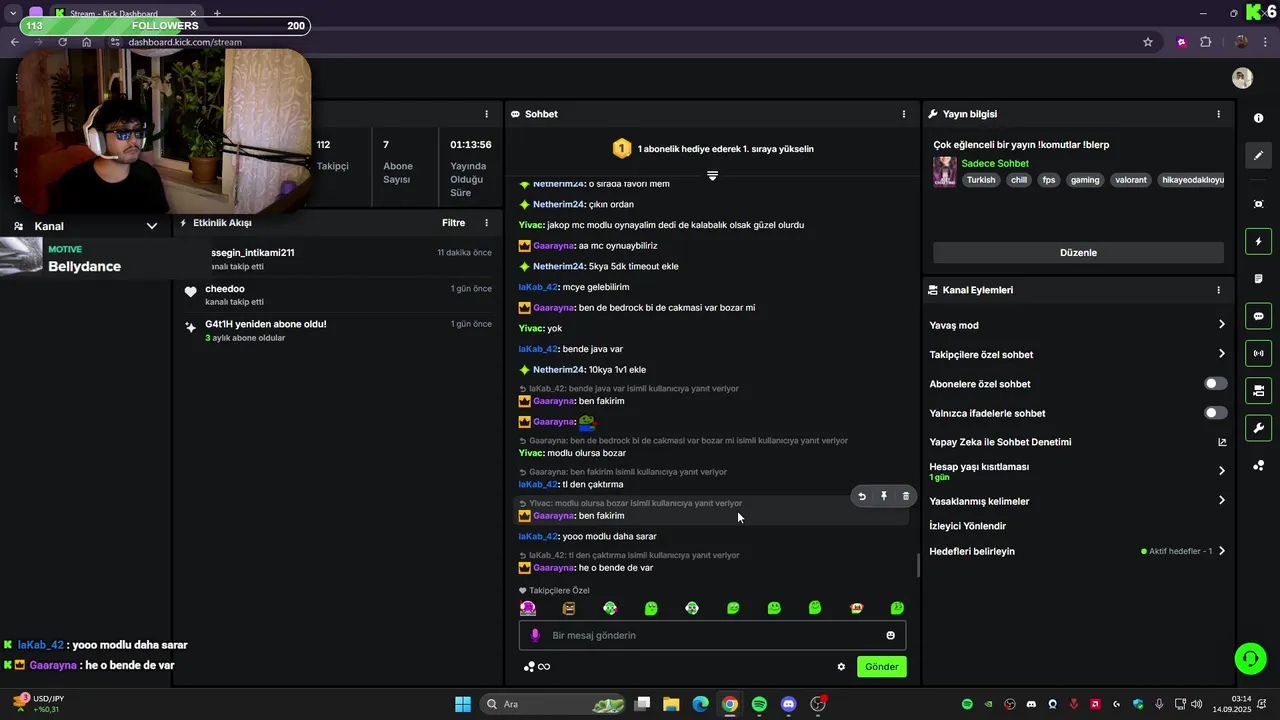Open the emoji picker smiley icon

890,635
